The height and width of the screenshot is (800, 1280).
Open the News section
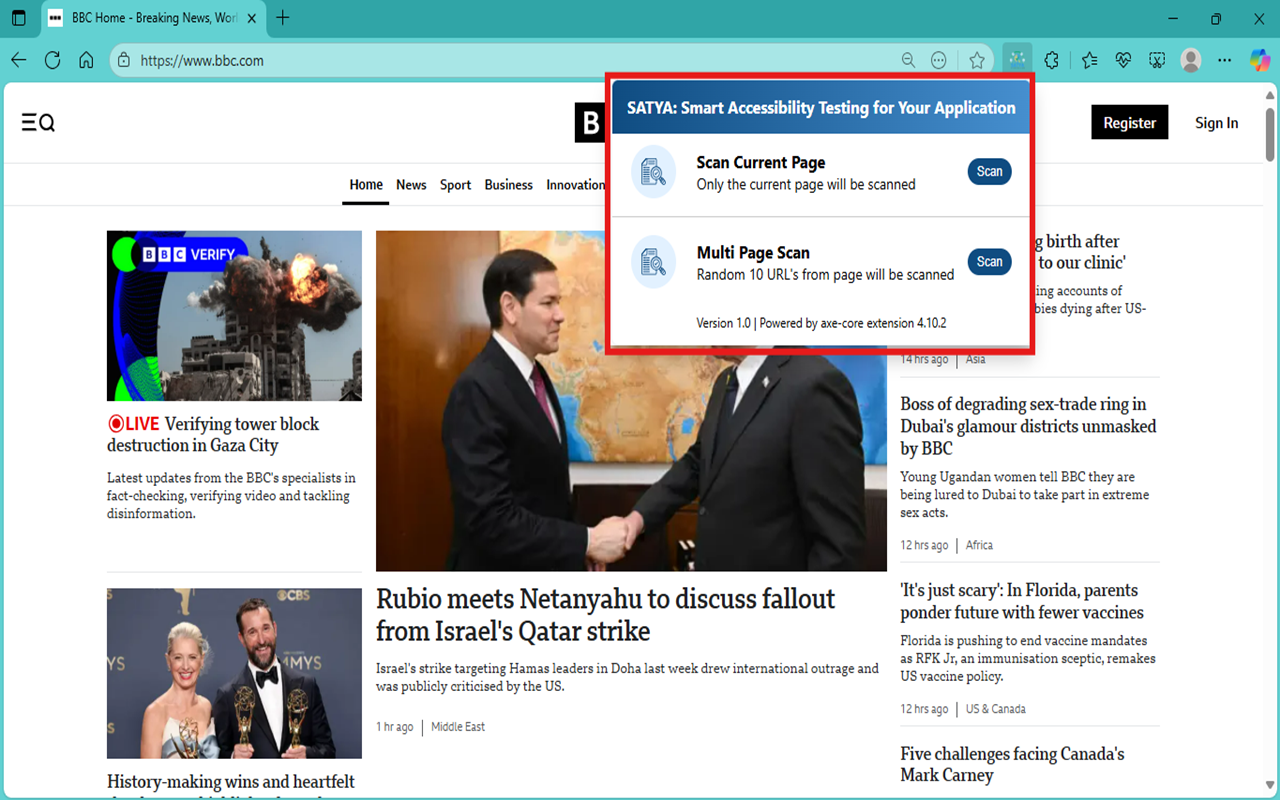pyautogui.click(x=411, y=185)
